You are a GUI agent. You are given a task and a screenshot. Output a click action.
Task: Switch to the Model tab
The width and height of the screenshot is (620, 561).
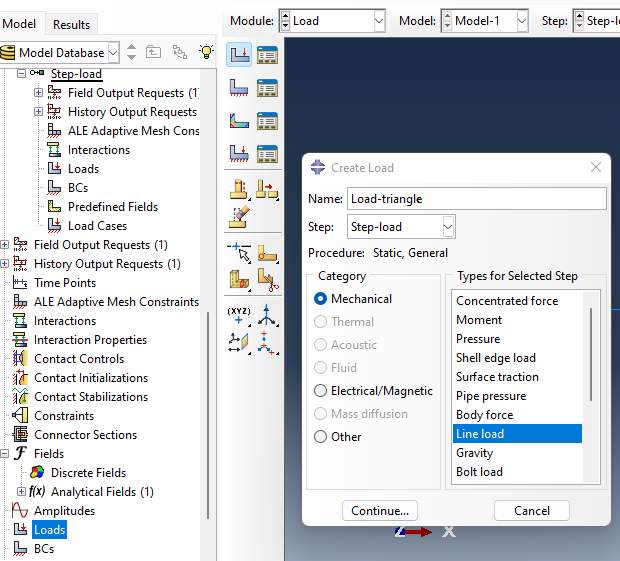[x=19, y=24]
